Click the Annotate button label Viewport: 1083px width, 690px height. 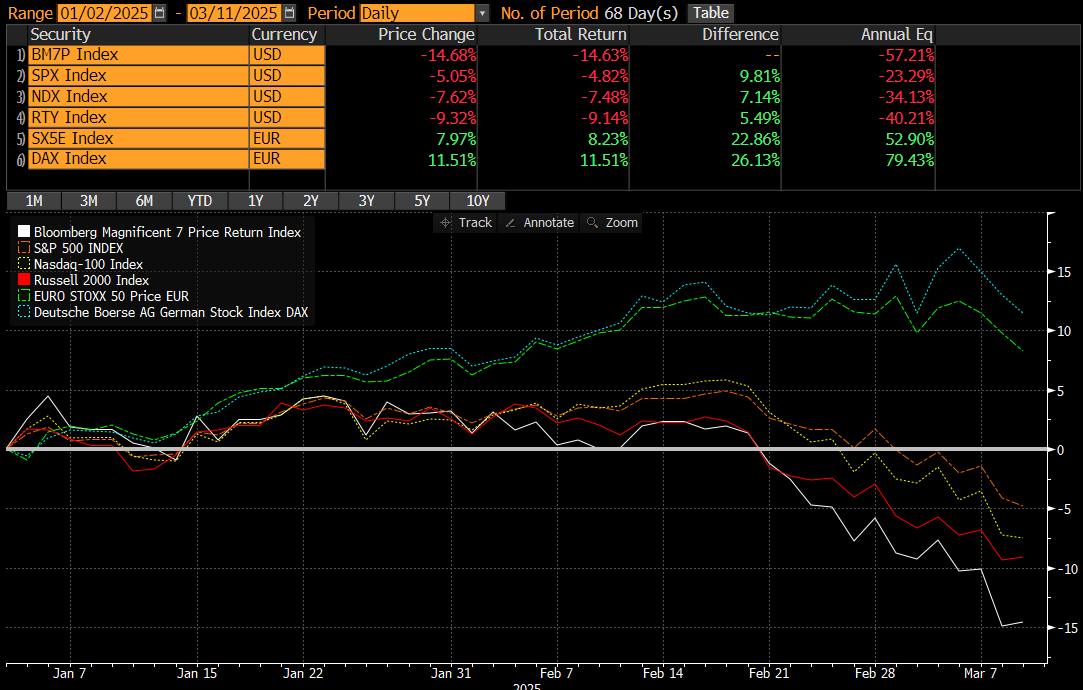[548, 222]
